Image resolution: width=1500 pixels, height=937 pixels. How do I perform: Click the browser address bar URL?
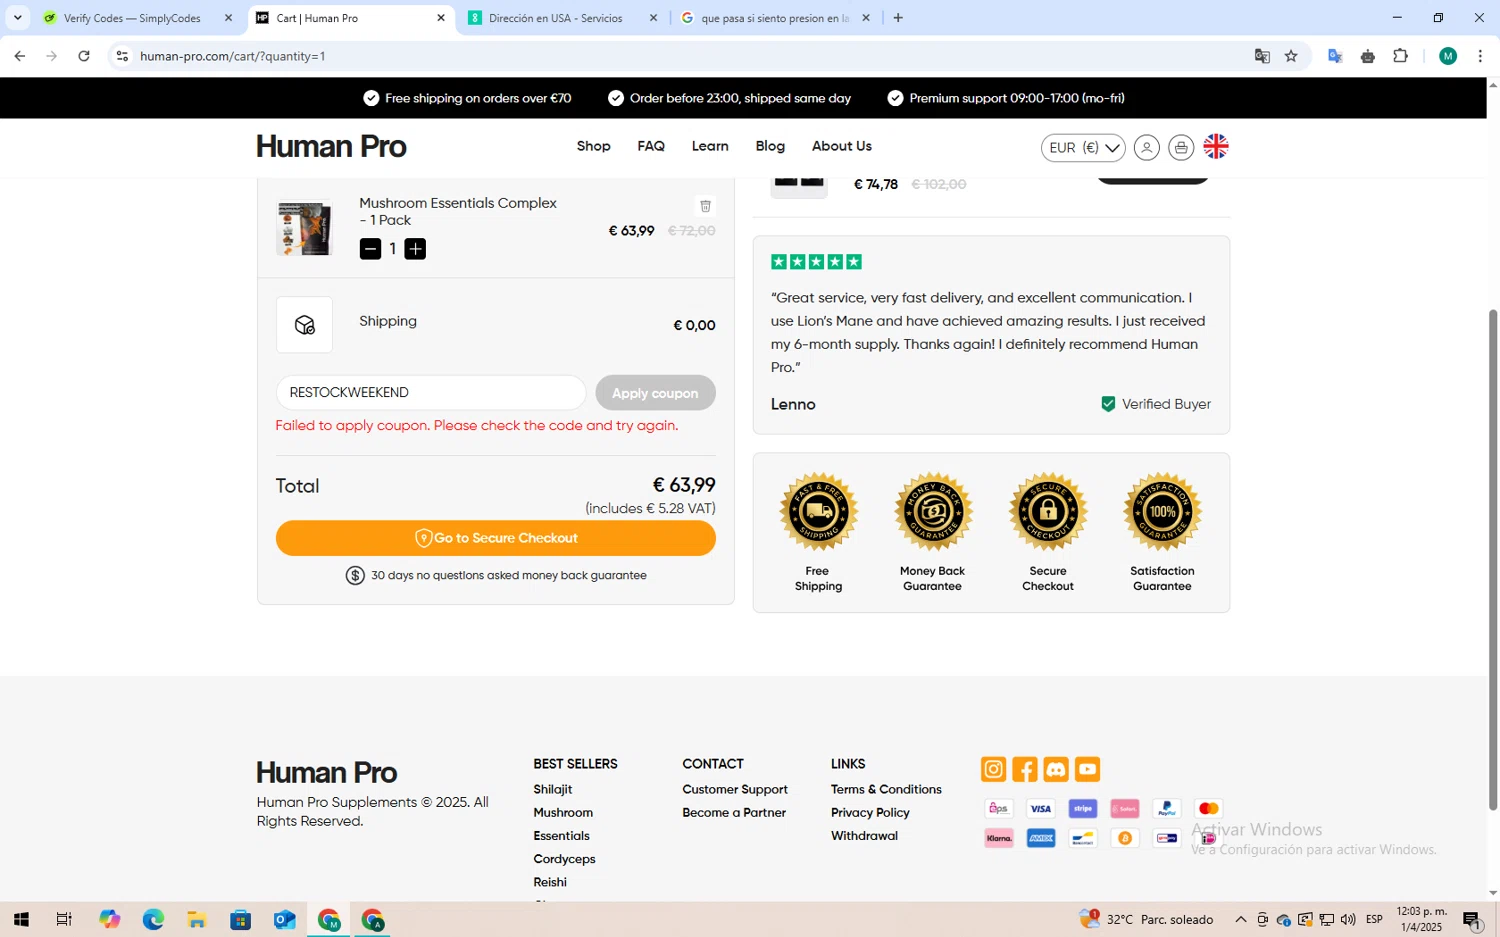233,56
